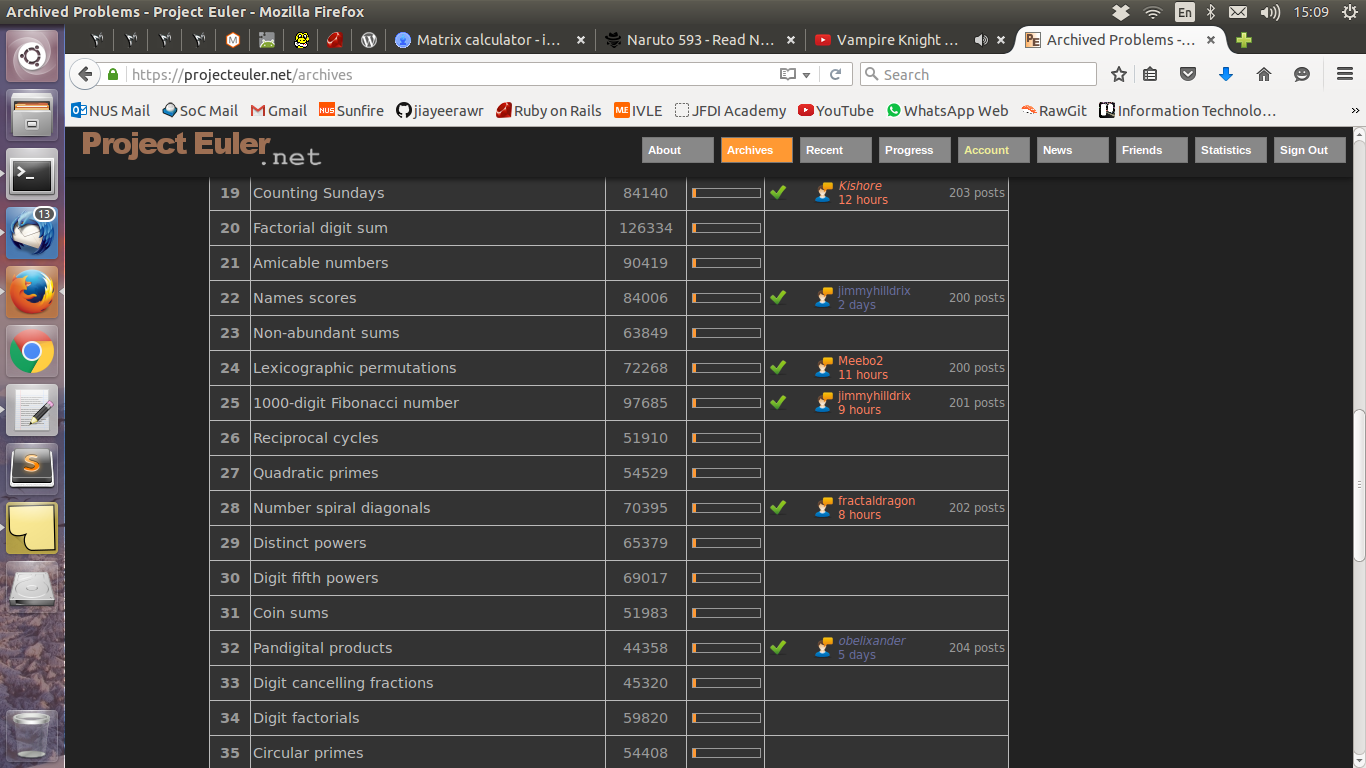The height and width of the screenshot is (768, 1366).
Task: Open the Statistics page
Action: [1230, 150]
